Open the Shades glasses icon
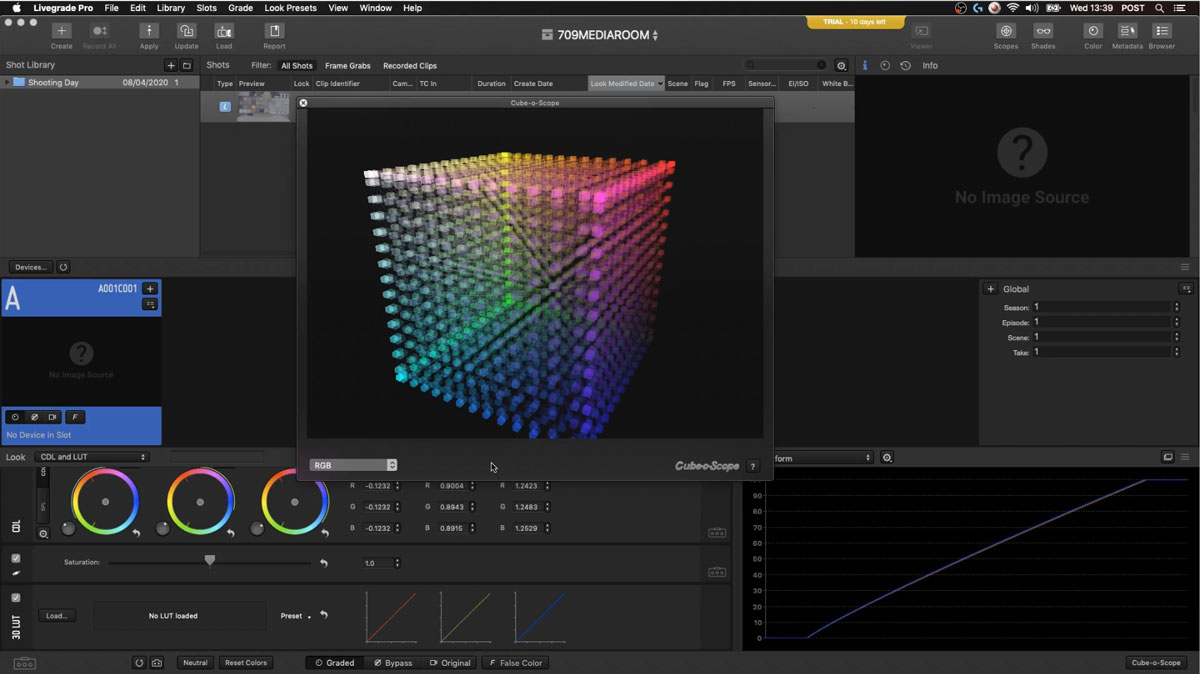This screenshot has width=1200, height=674. click(x=1043, y=32)
